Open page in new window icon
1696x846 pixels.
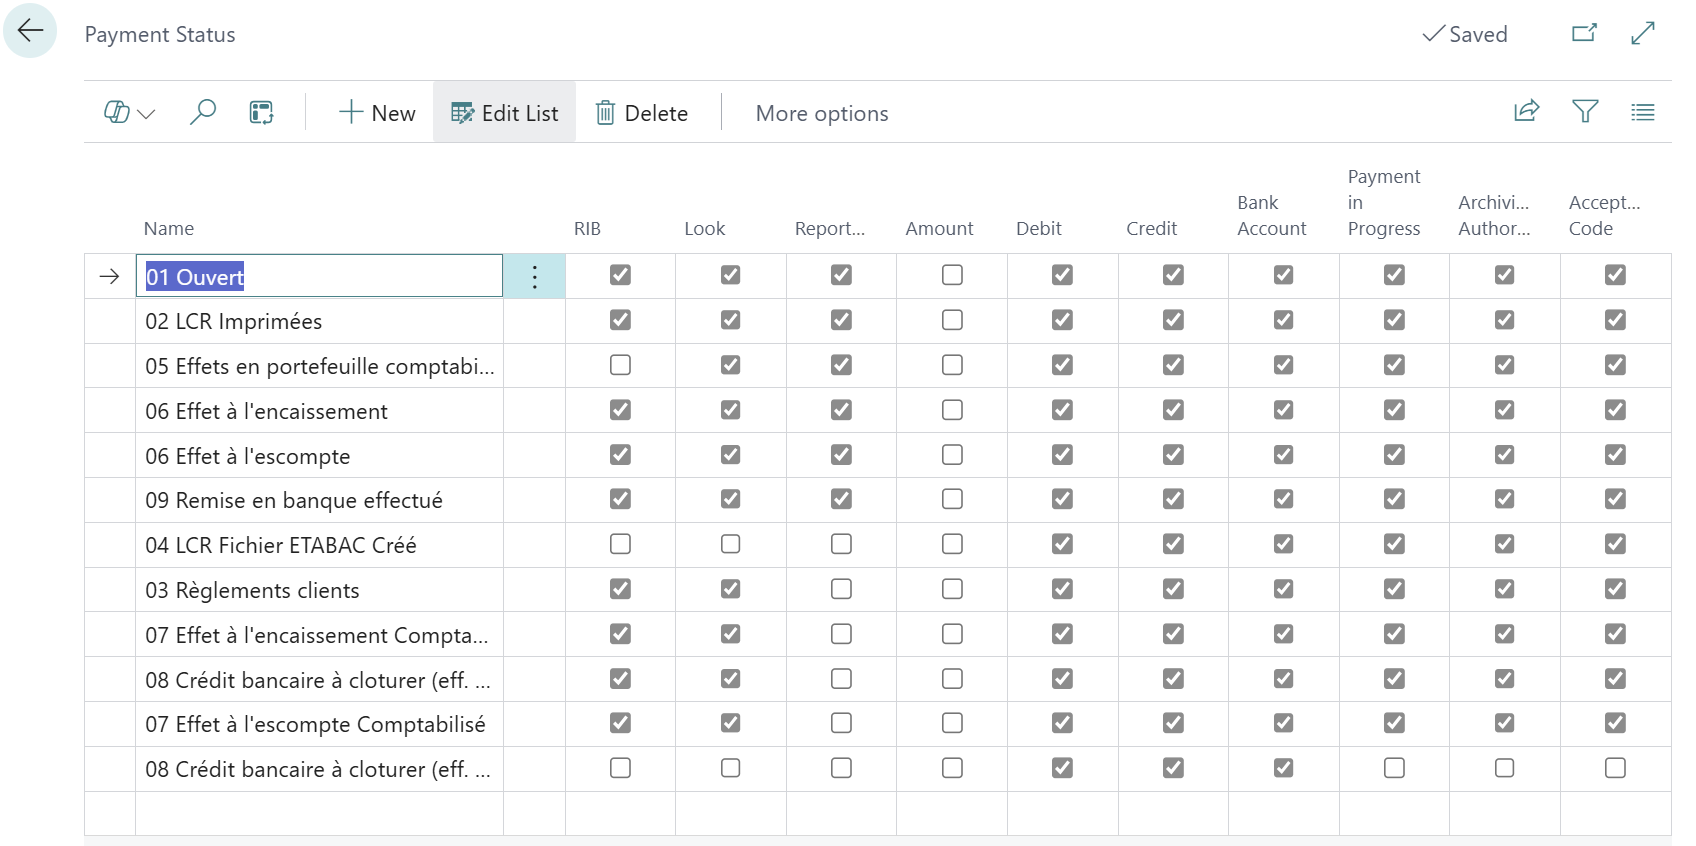tap(1584, 34)
